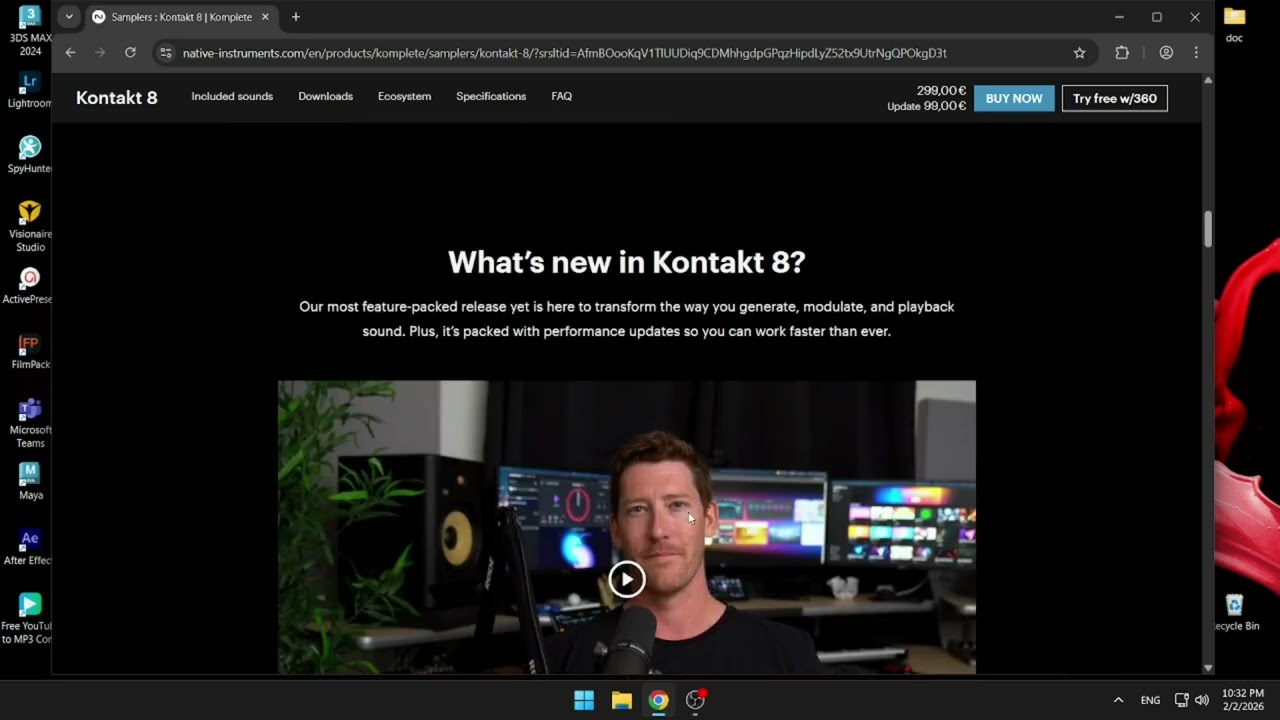Screen dimensions: 1280x720
Task: Open SpyHunter desktop icon
Action: [30, 155]
